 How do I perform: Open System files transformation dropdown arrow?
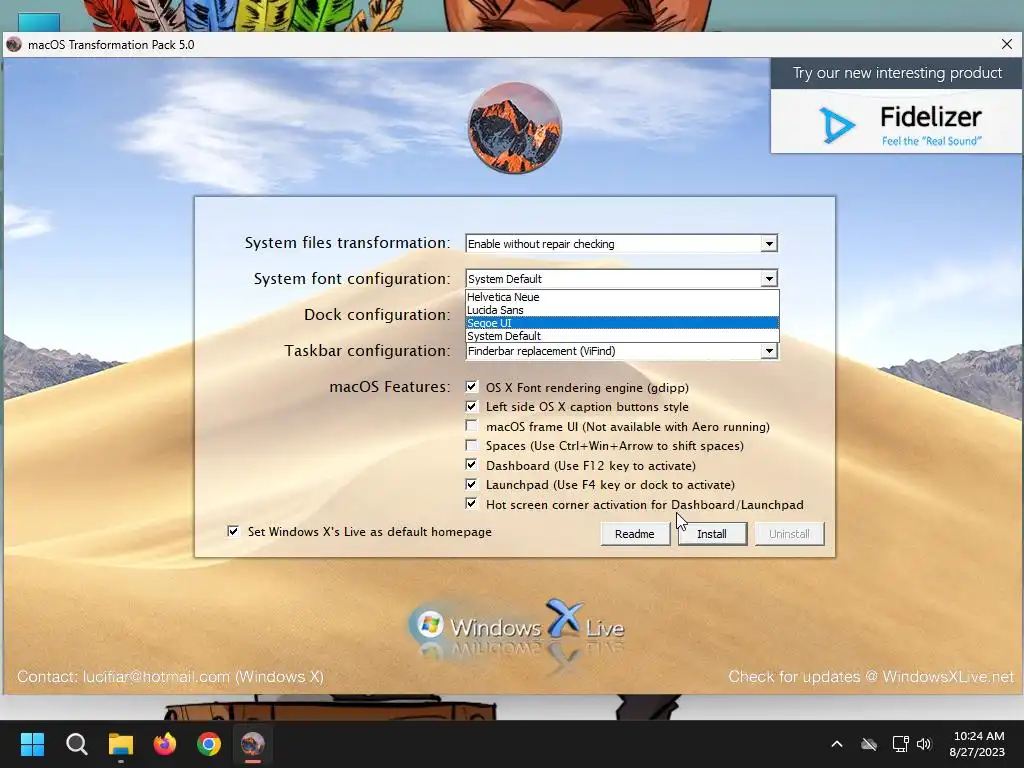click(769, 244)
